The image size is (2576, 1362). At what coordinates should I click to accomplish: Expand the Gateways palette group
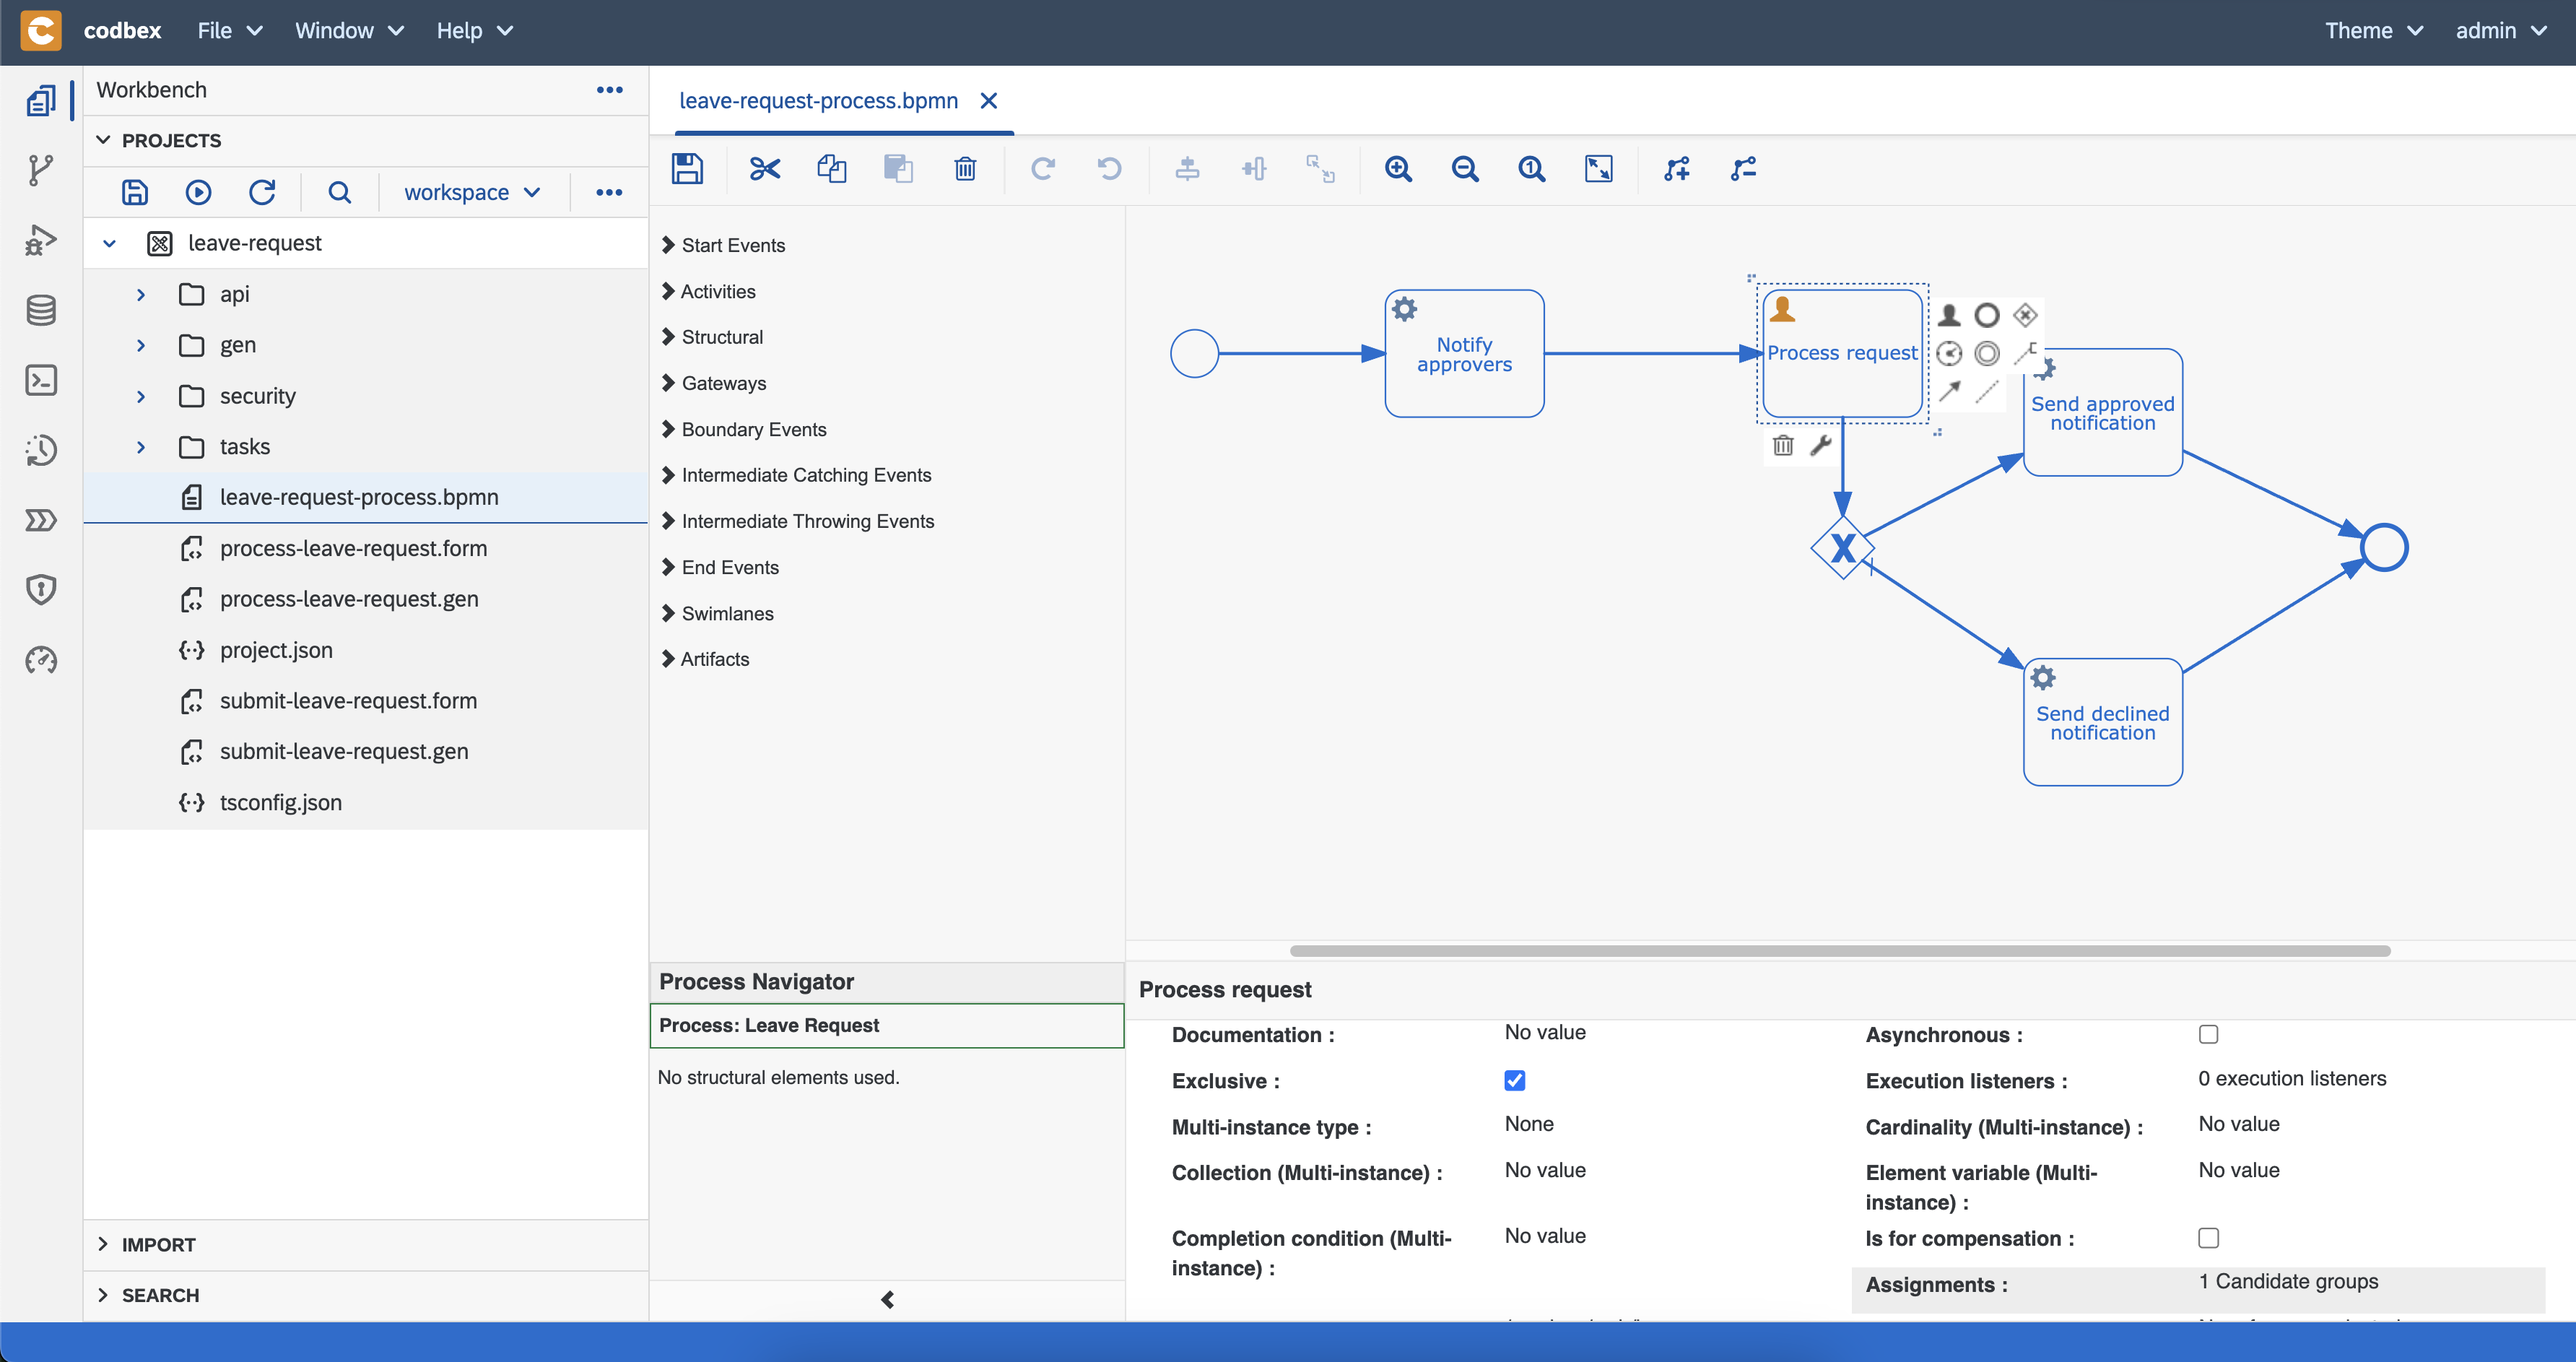(x=714, y=383)
